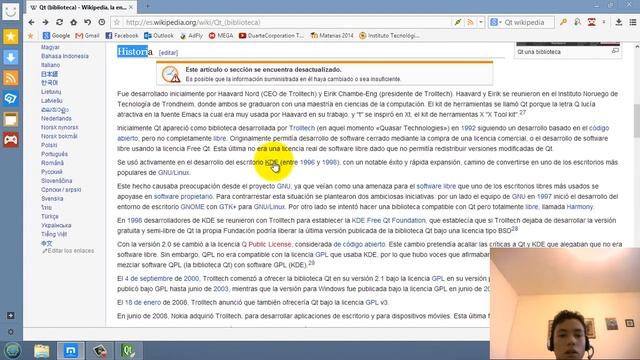
Task: Enlarge the Qt una biblioteca thumbnail icon
Action: click(615, 51)
